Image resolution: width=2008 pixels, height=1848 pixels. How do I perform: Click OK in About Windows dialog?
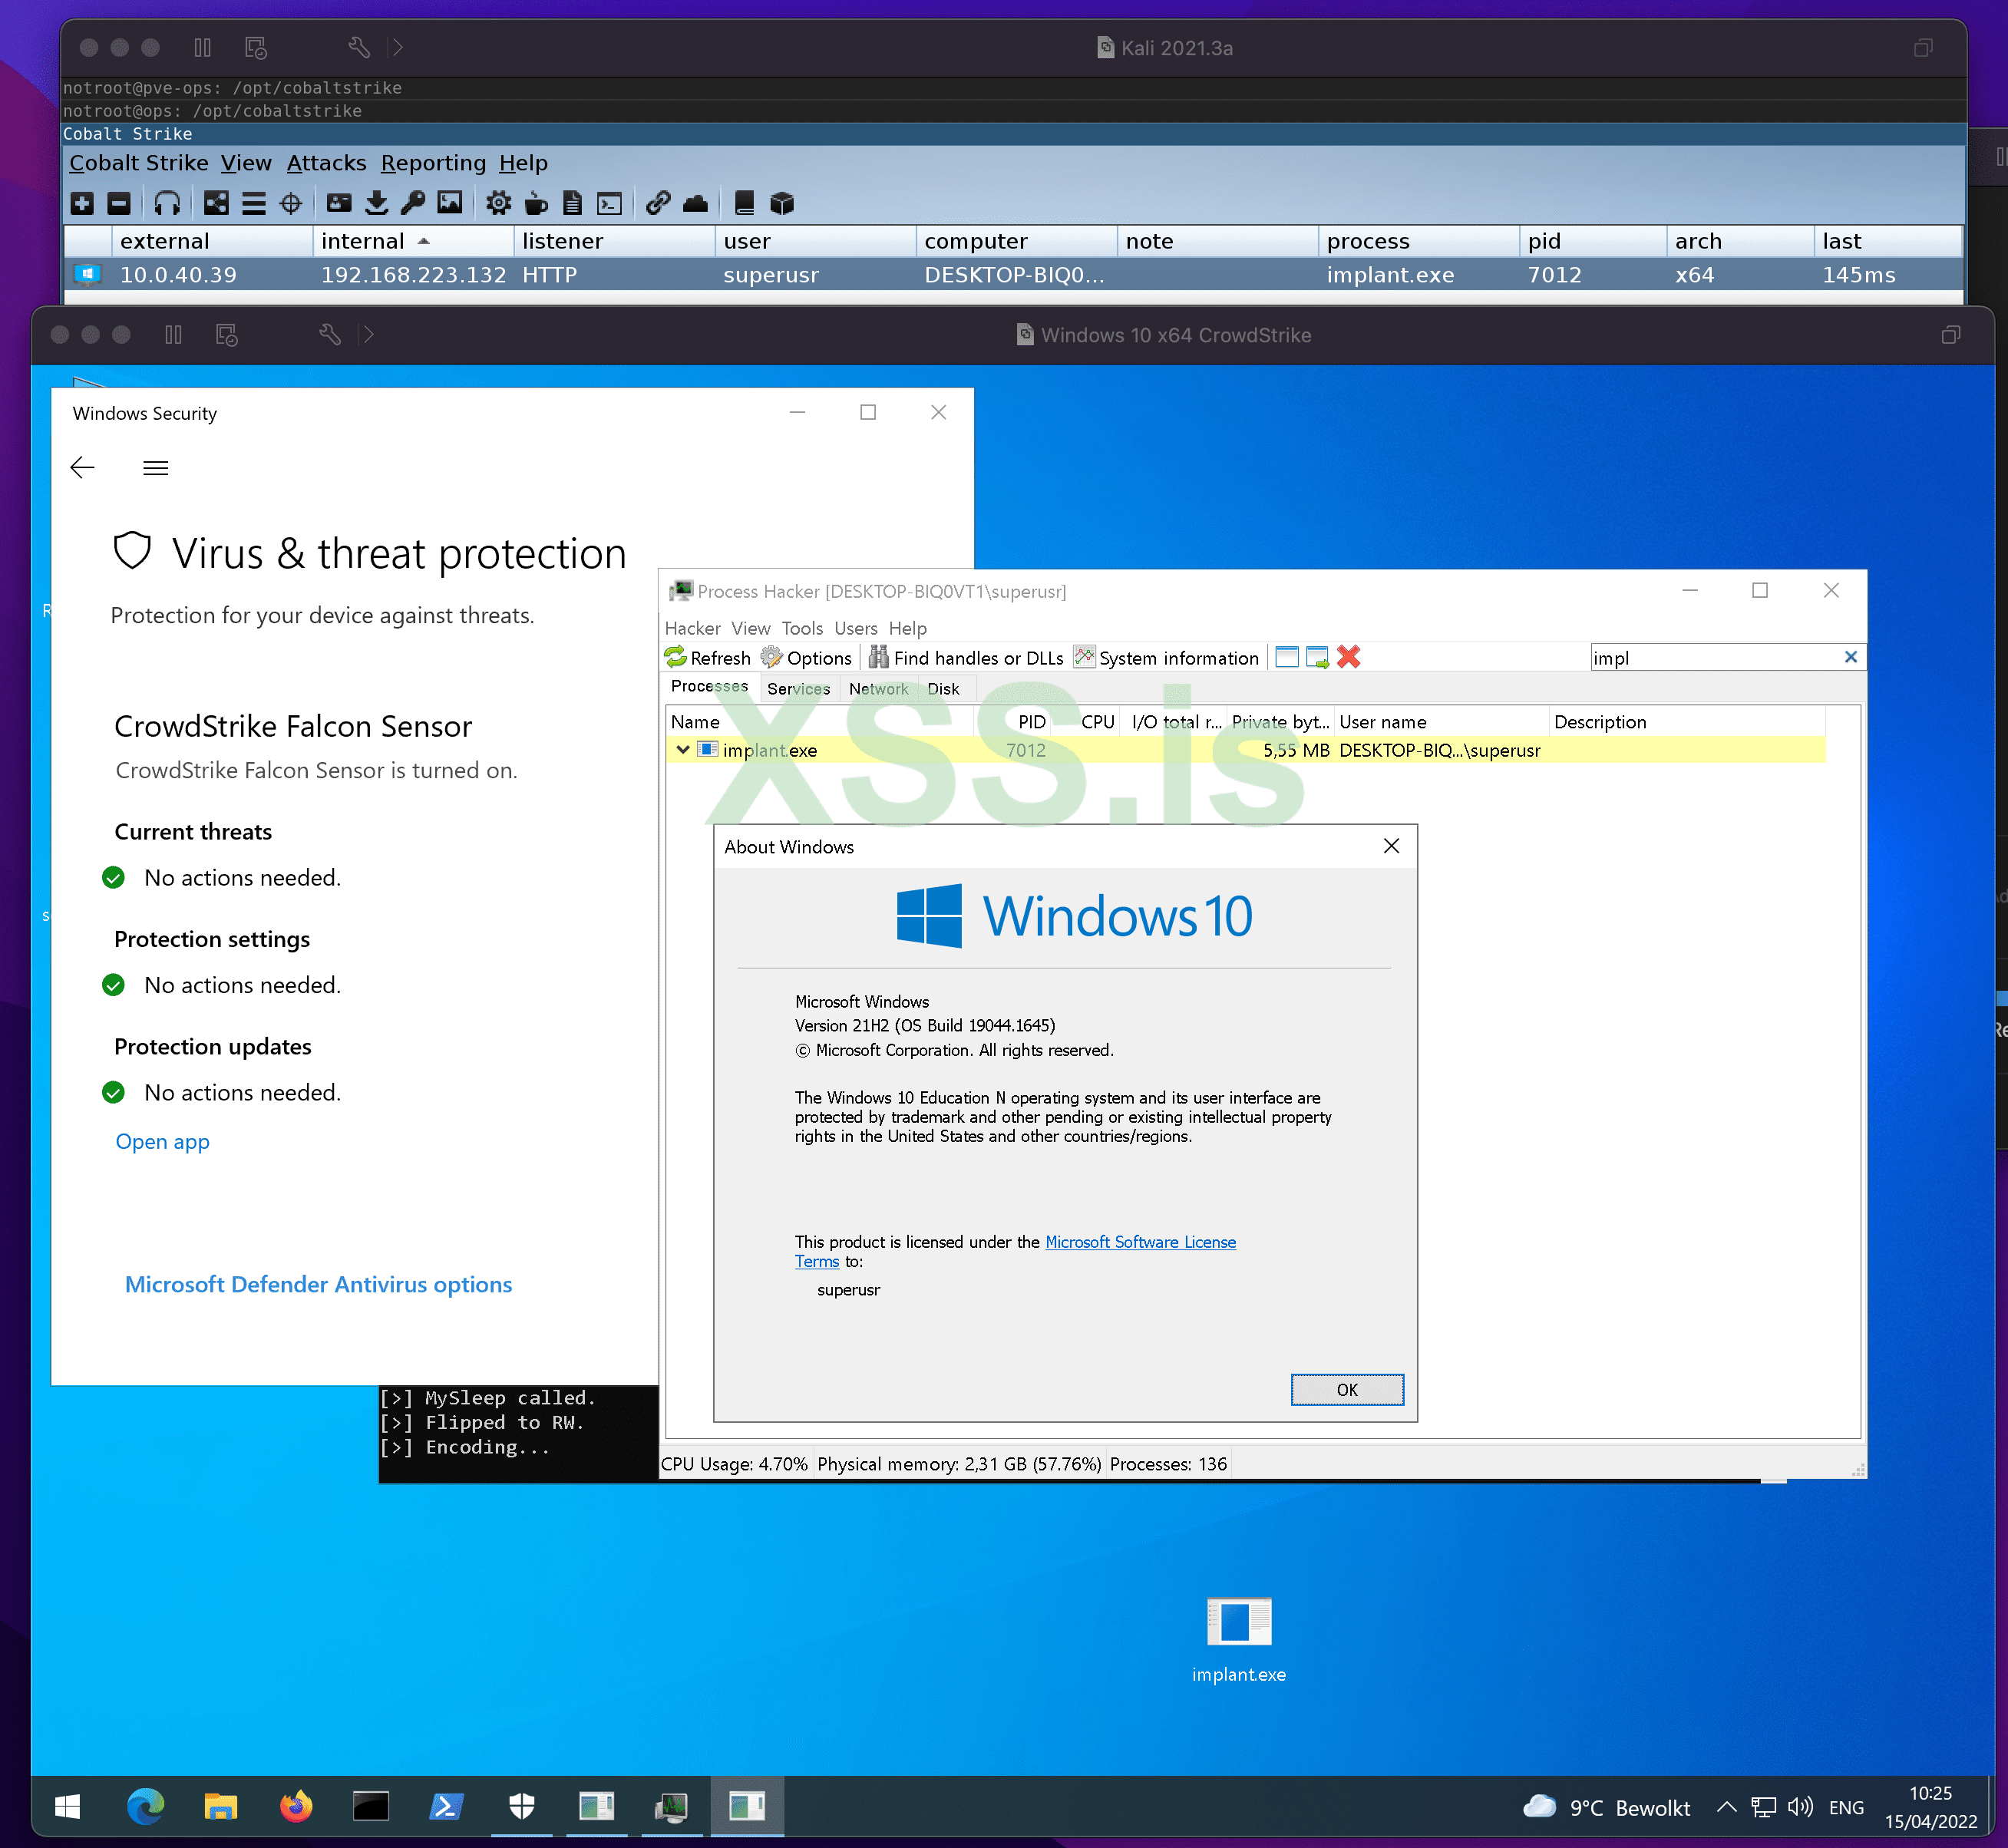(1346, 1390)
